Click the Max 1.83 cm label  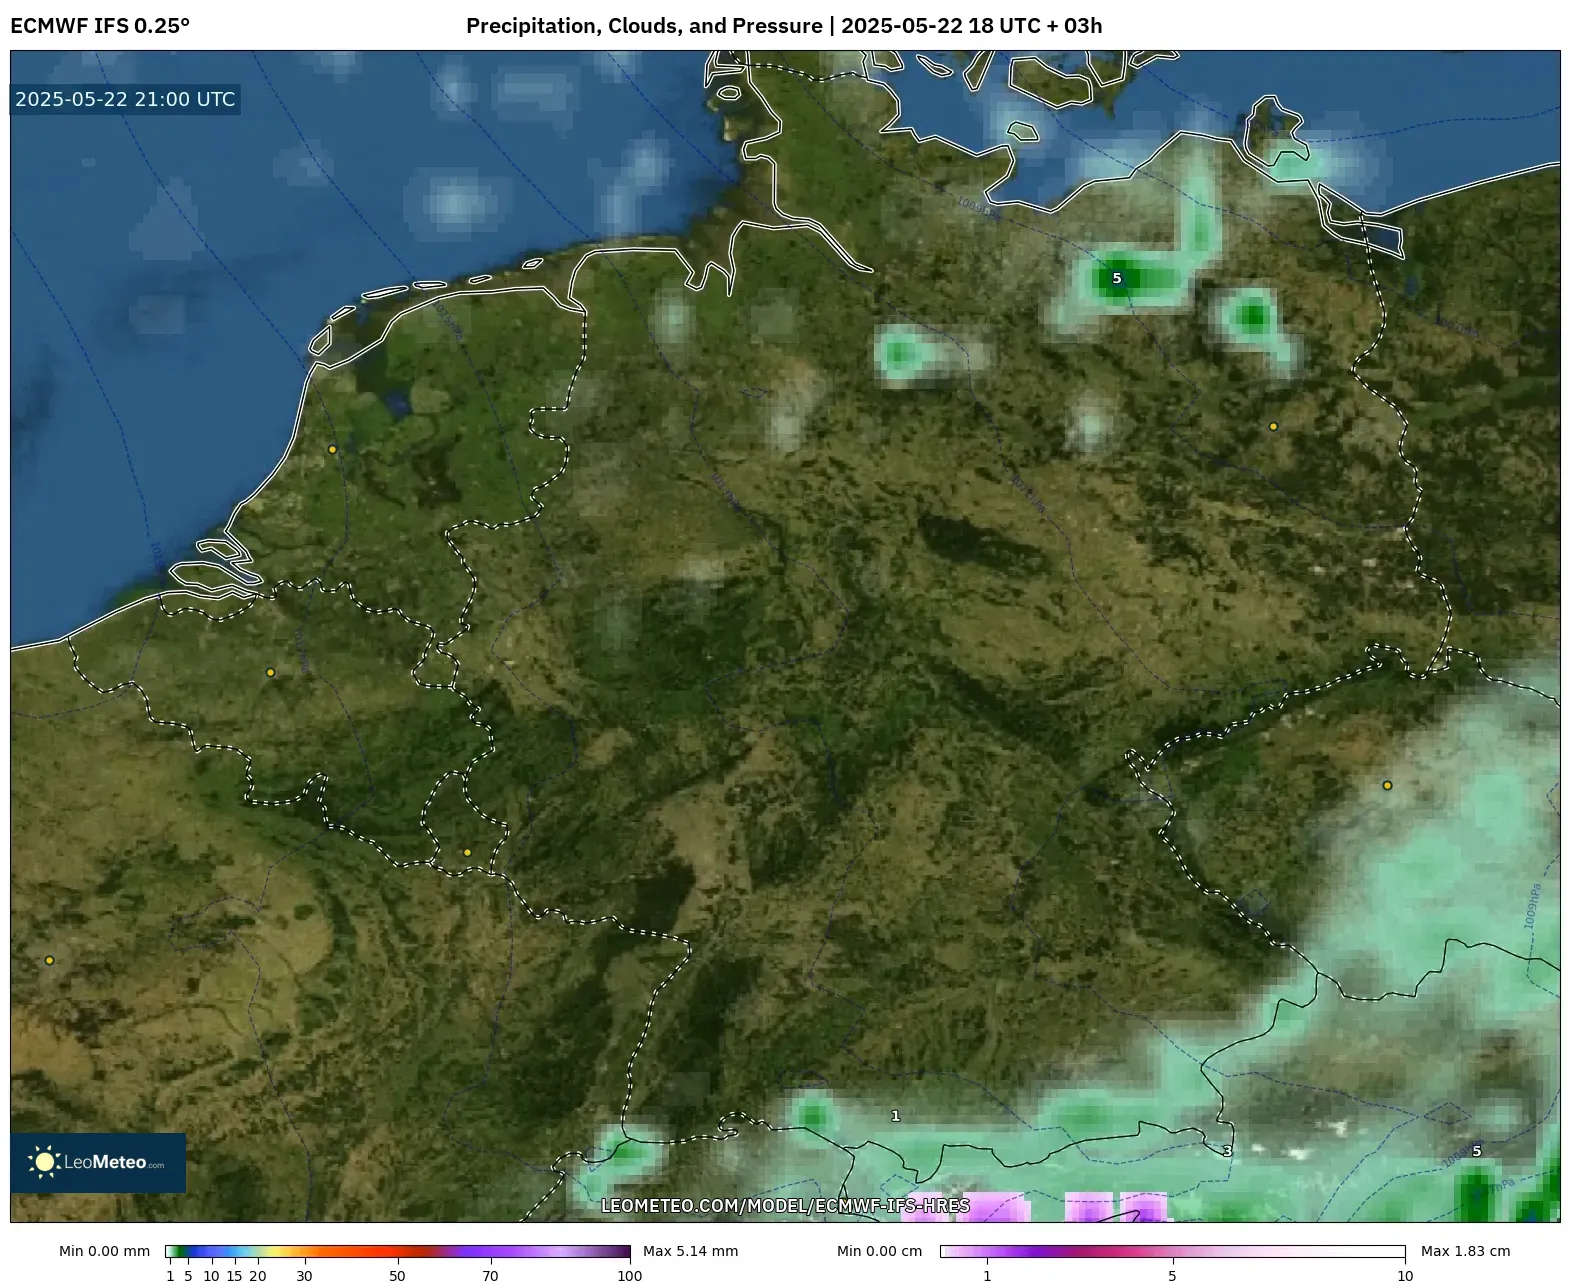pyautogui.click(x=1466, y=1251)
